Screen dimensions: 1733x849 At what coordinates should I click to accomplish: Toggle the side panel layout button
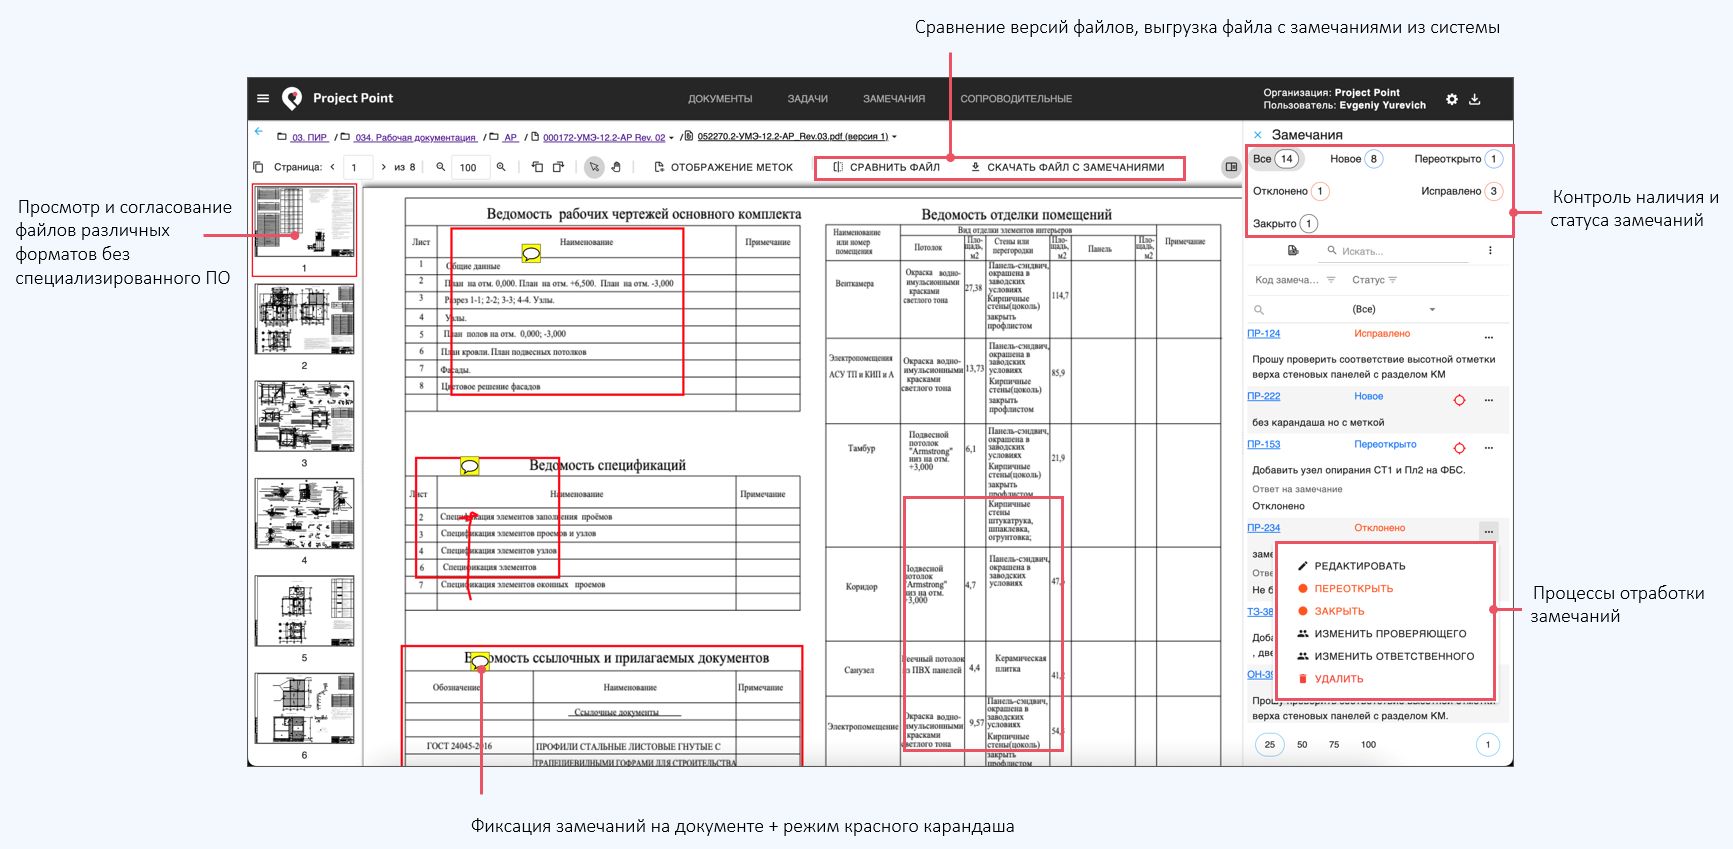1231,167
